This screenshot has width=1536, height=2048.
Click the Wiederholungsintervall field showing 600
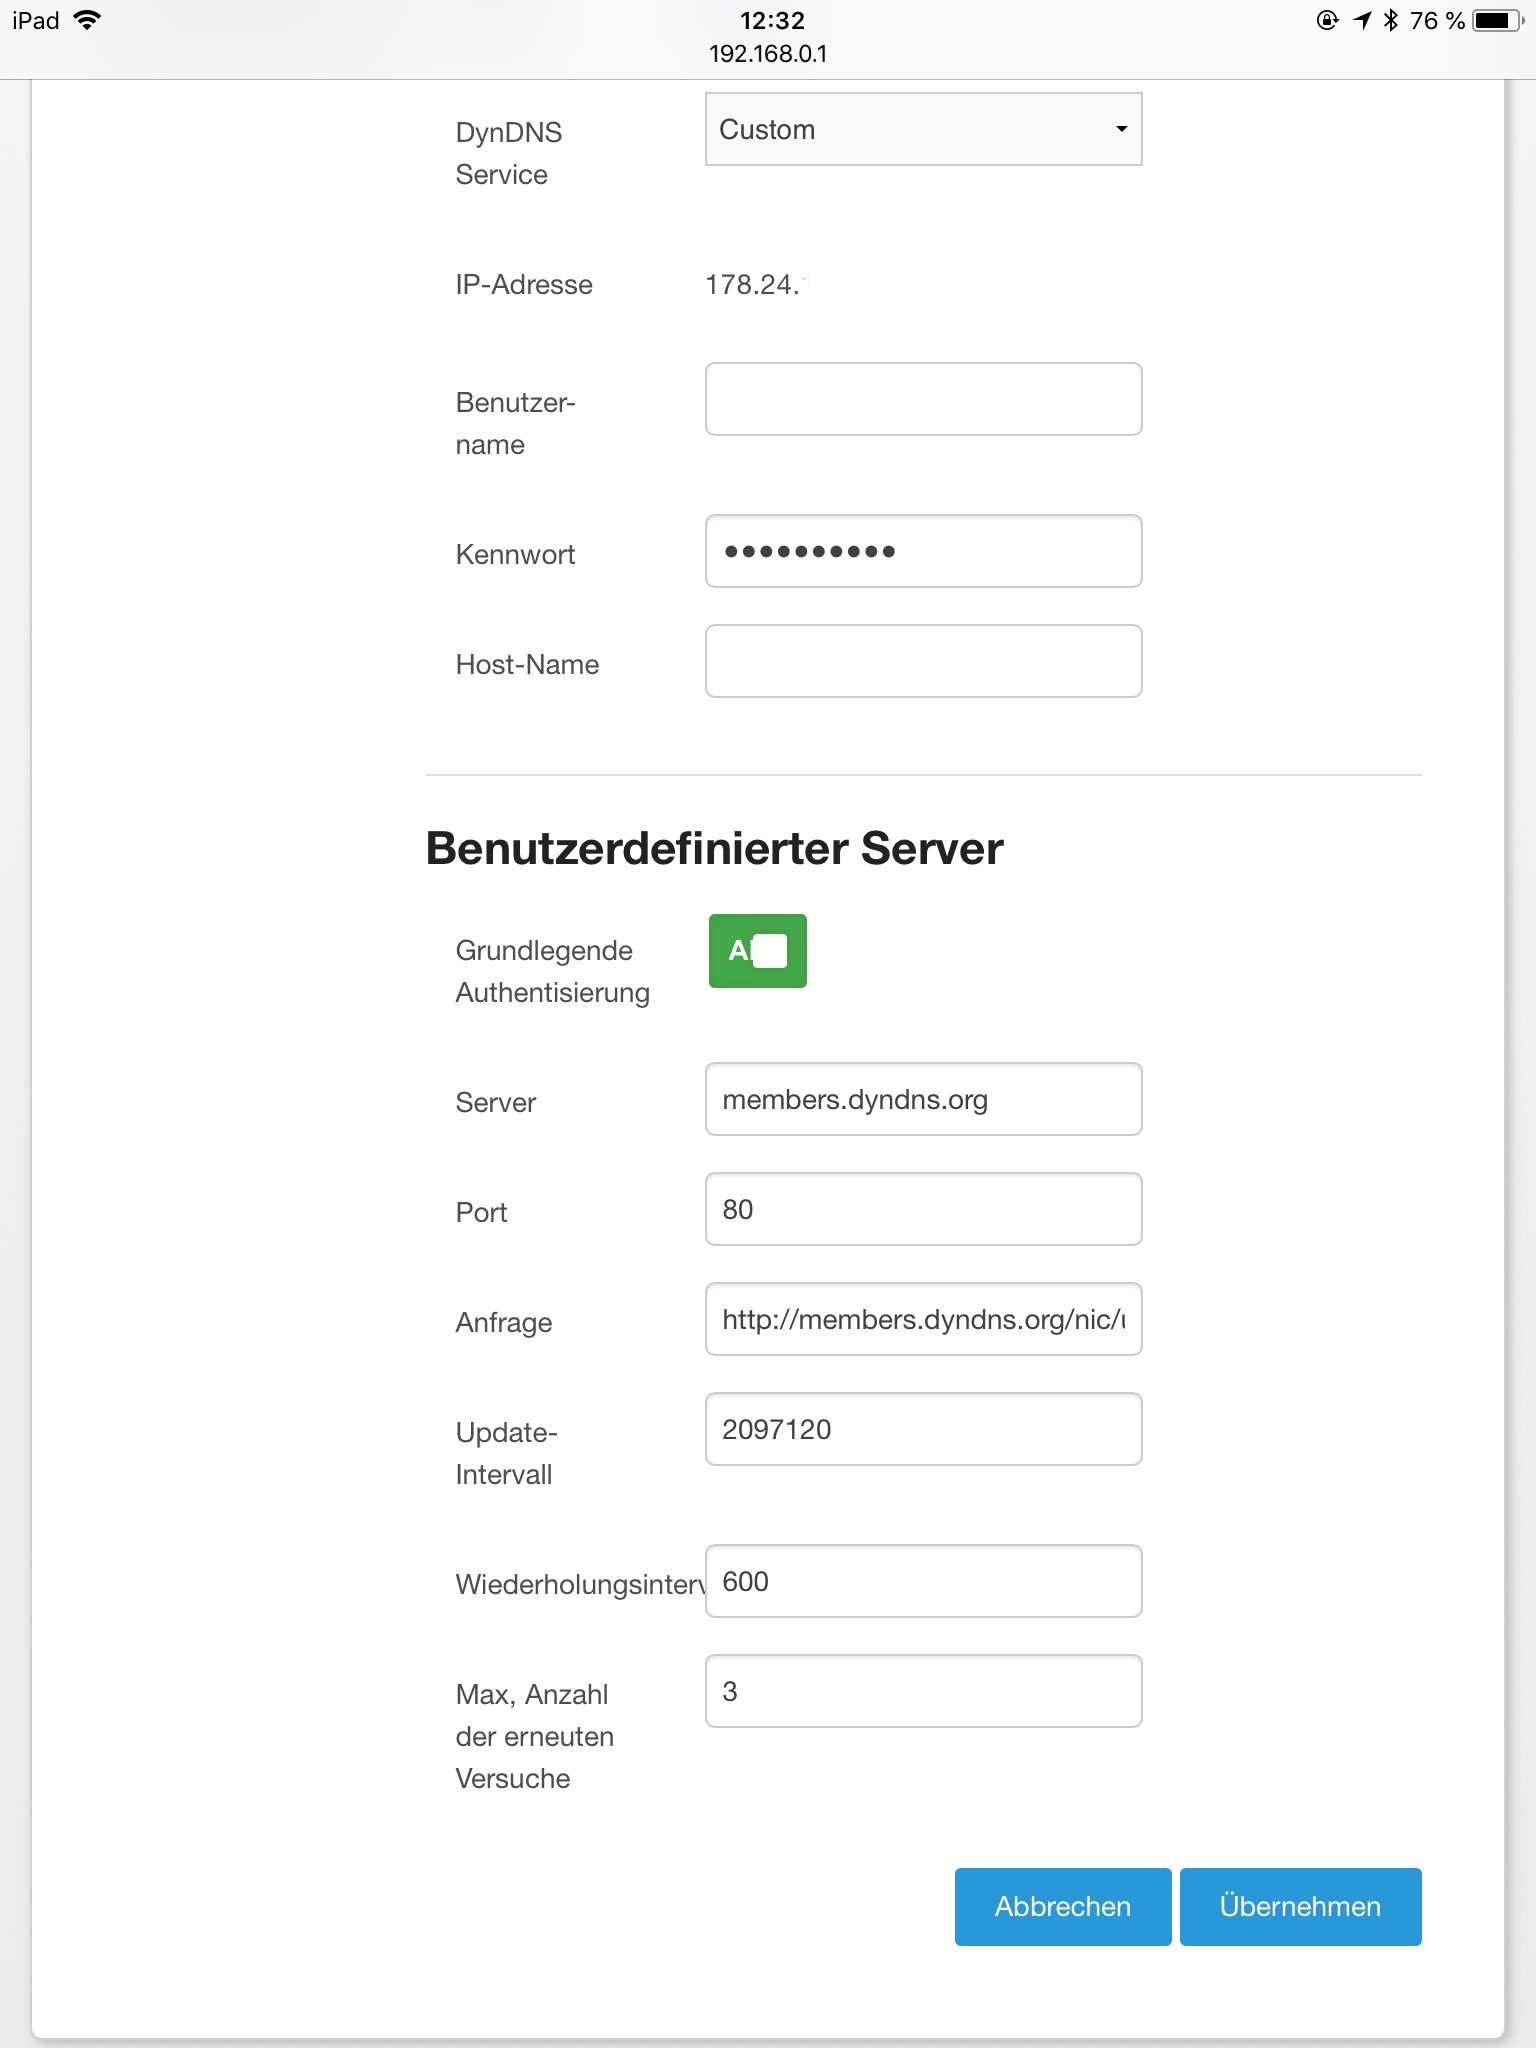(923, 1581)
